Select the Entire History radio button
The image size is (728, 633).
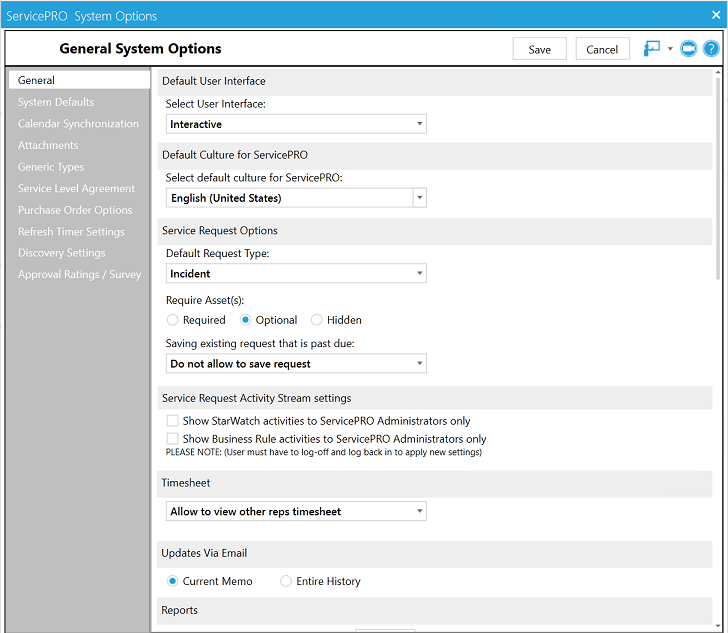(x=286, y=581)
